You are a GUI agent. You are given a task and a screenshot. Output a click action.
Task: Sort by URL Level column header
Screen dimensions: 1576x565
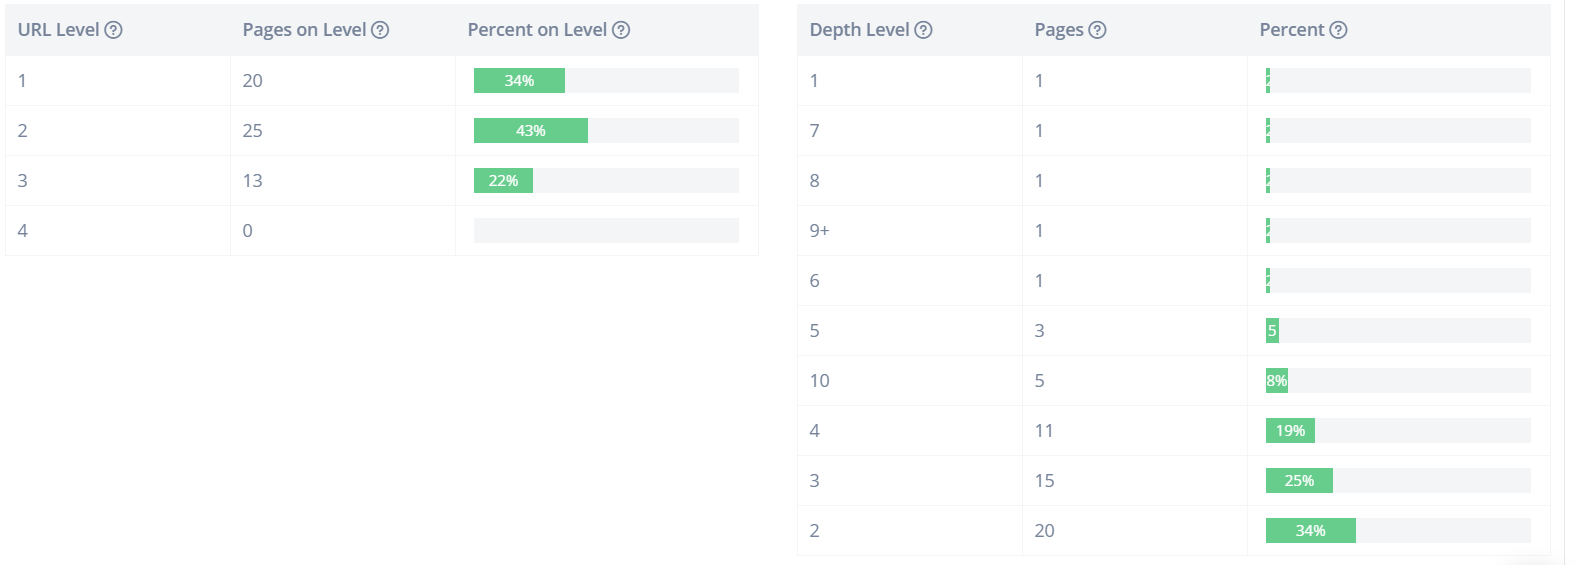click(x=58, y=30)
